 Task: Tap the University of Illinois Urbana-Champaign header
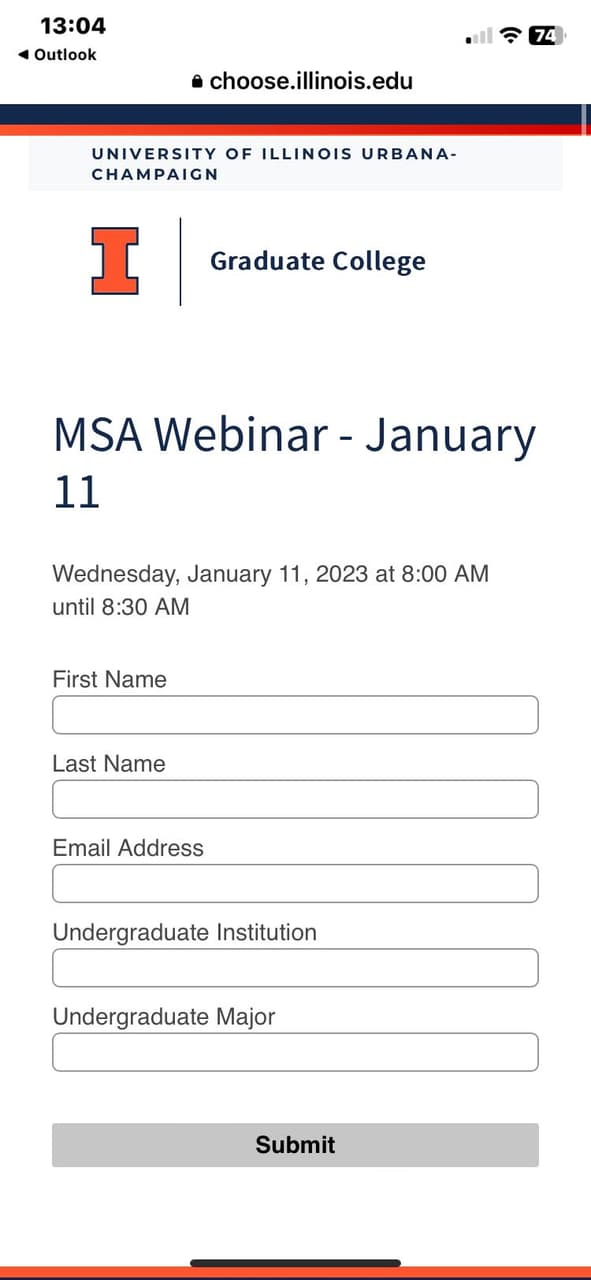[x=274, y=163]
